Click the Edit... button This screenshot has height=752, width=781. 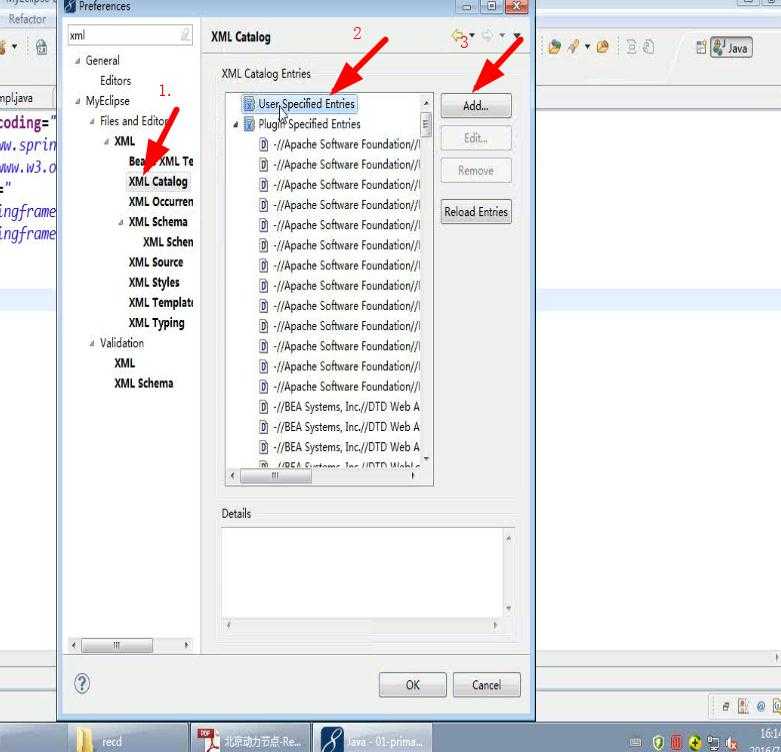click(476, 138)
